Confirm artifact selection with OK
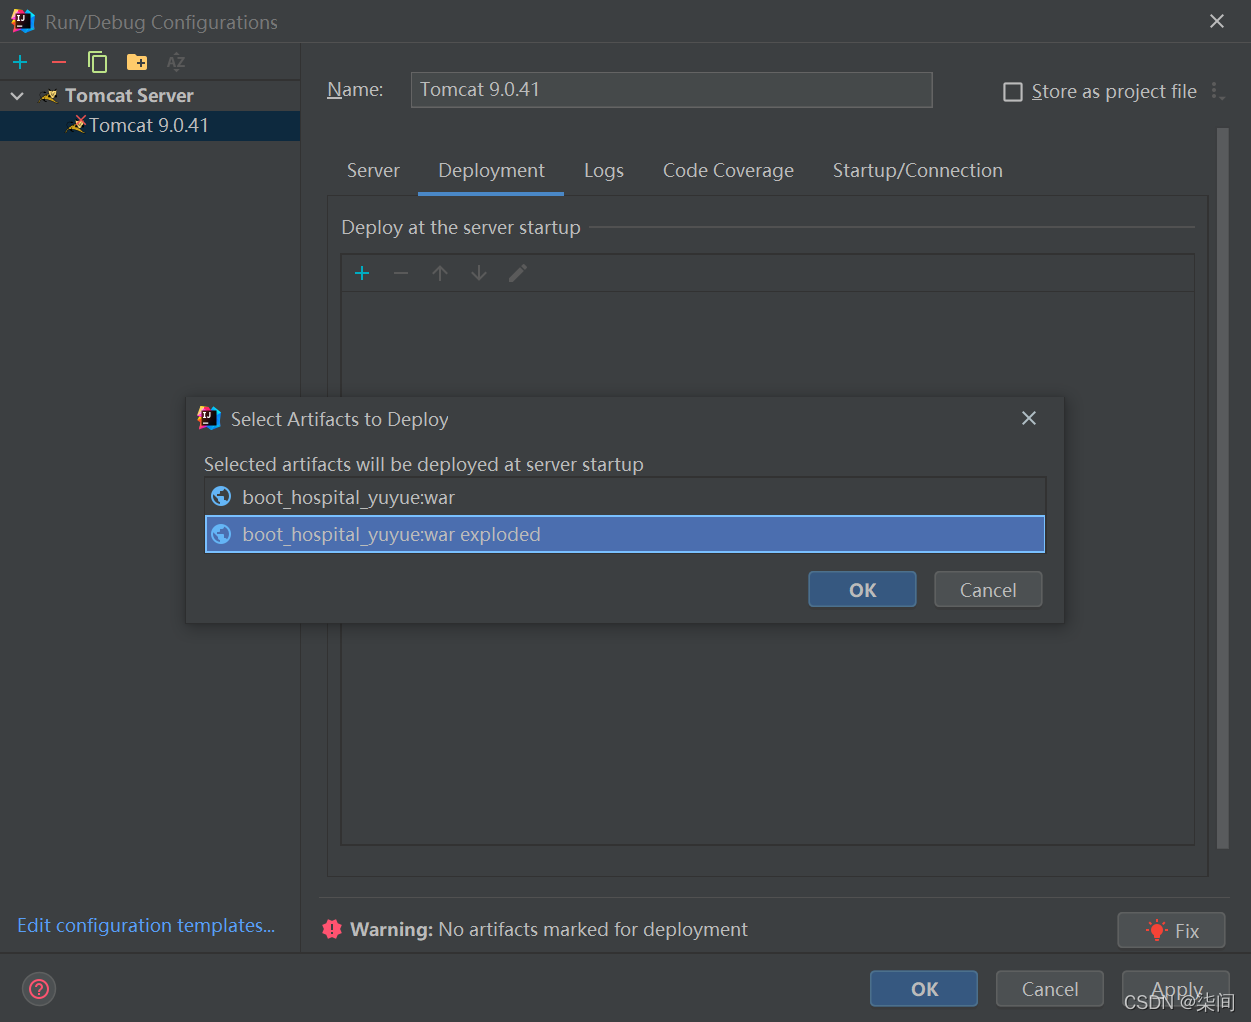This screenshot has height=1022, width=1251. point(862,590)
